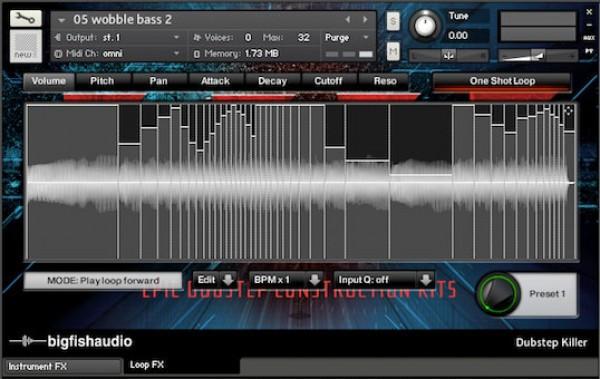This screenshot has width=600, height=379.
Task: Click the 'new' instrument icon thumbnail
Action: [x=26, y=46]
